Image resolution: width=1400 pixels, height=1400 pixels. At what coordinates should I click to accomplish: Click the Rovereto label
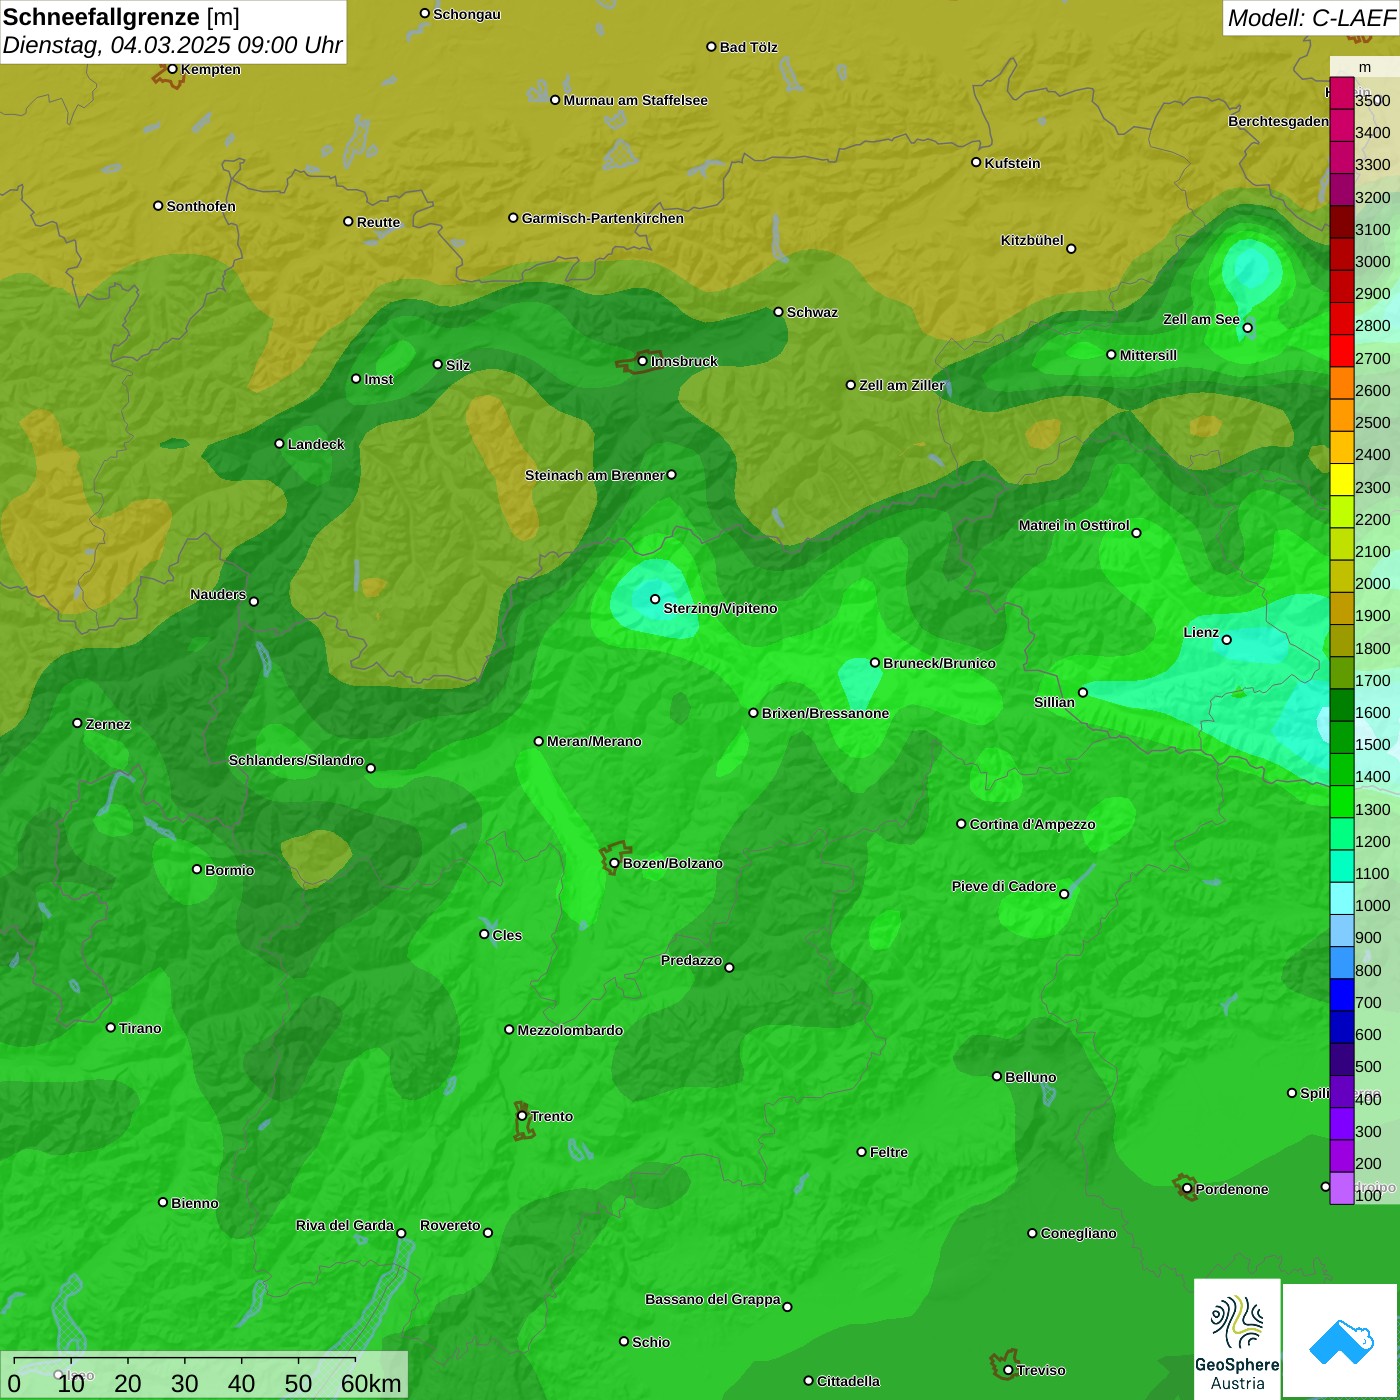pyautogui.click(x=450, y=1225)
